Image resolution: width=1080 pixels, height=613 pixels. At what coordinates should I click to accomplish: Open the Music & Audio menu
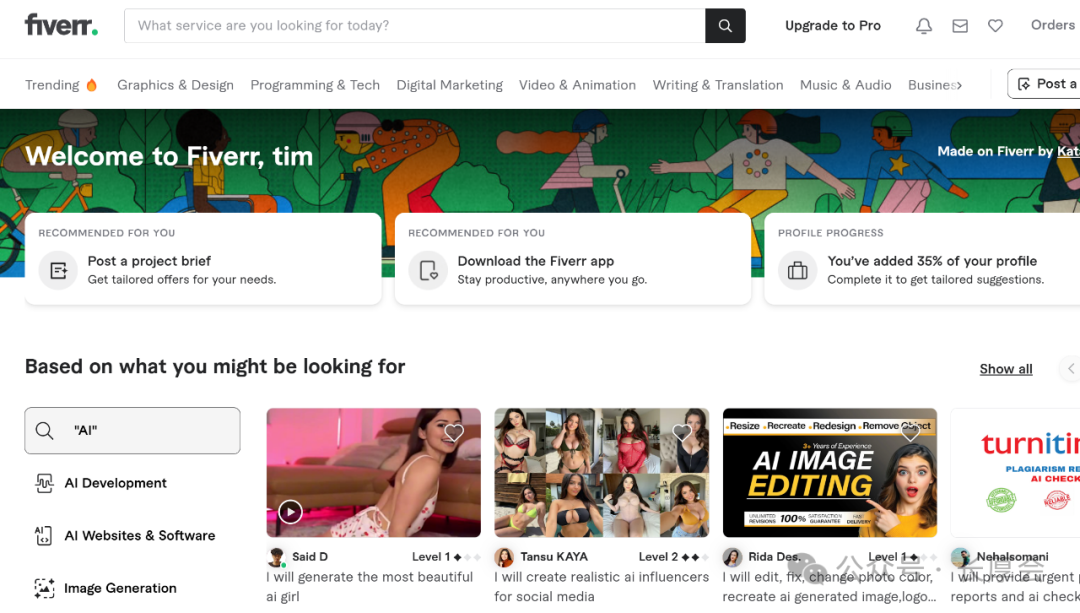(846, 85)
